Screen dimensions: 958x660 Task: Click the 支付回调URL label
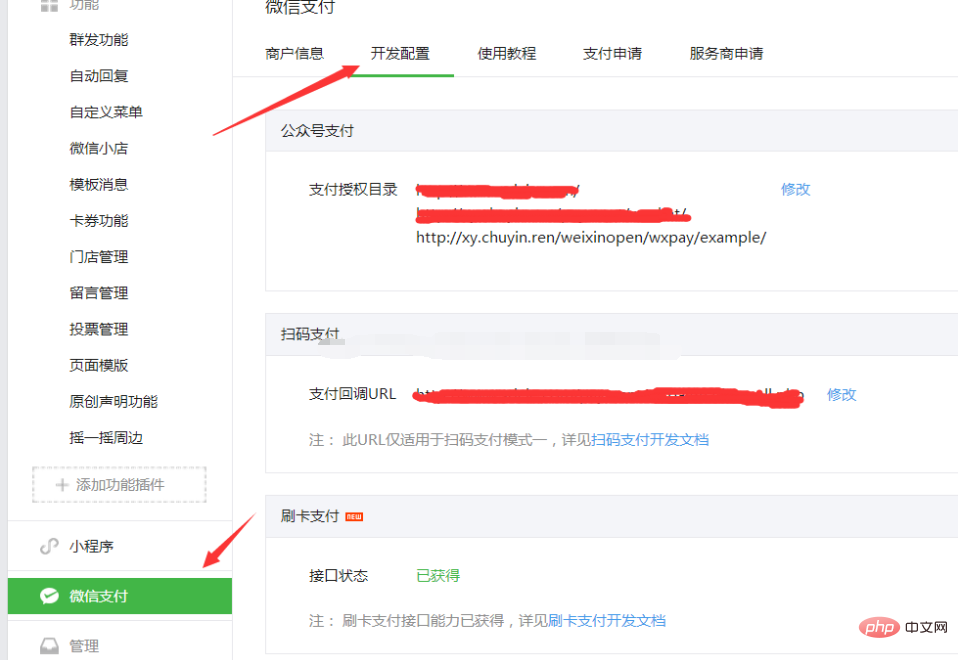[353, 394]
